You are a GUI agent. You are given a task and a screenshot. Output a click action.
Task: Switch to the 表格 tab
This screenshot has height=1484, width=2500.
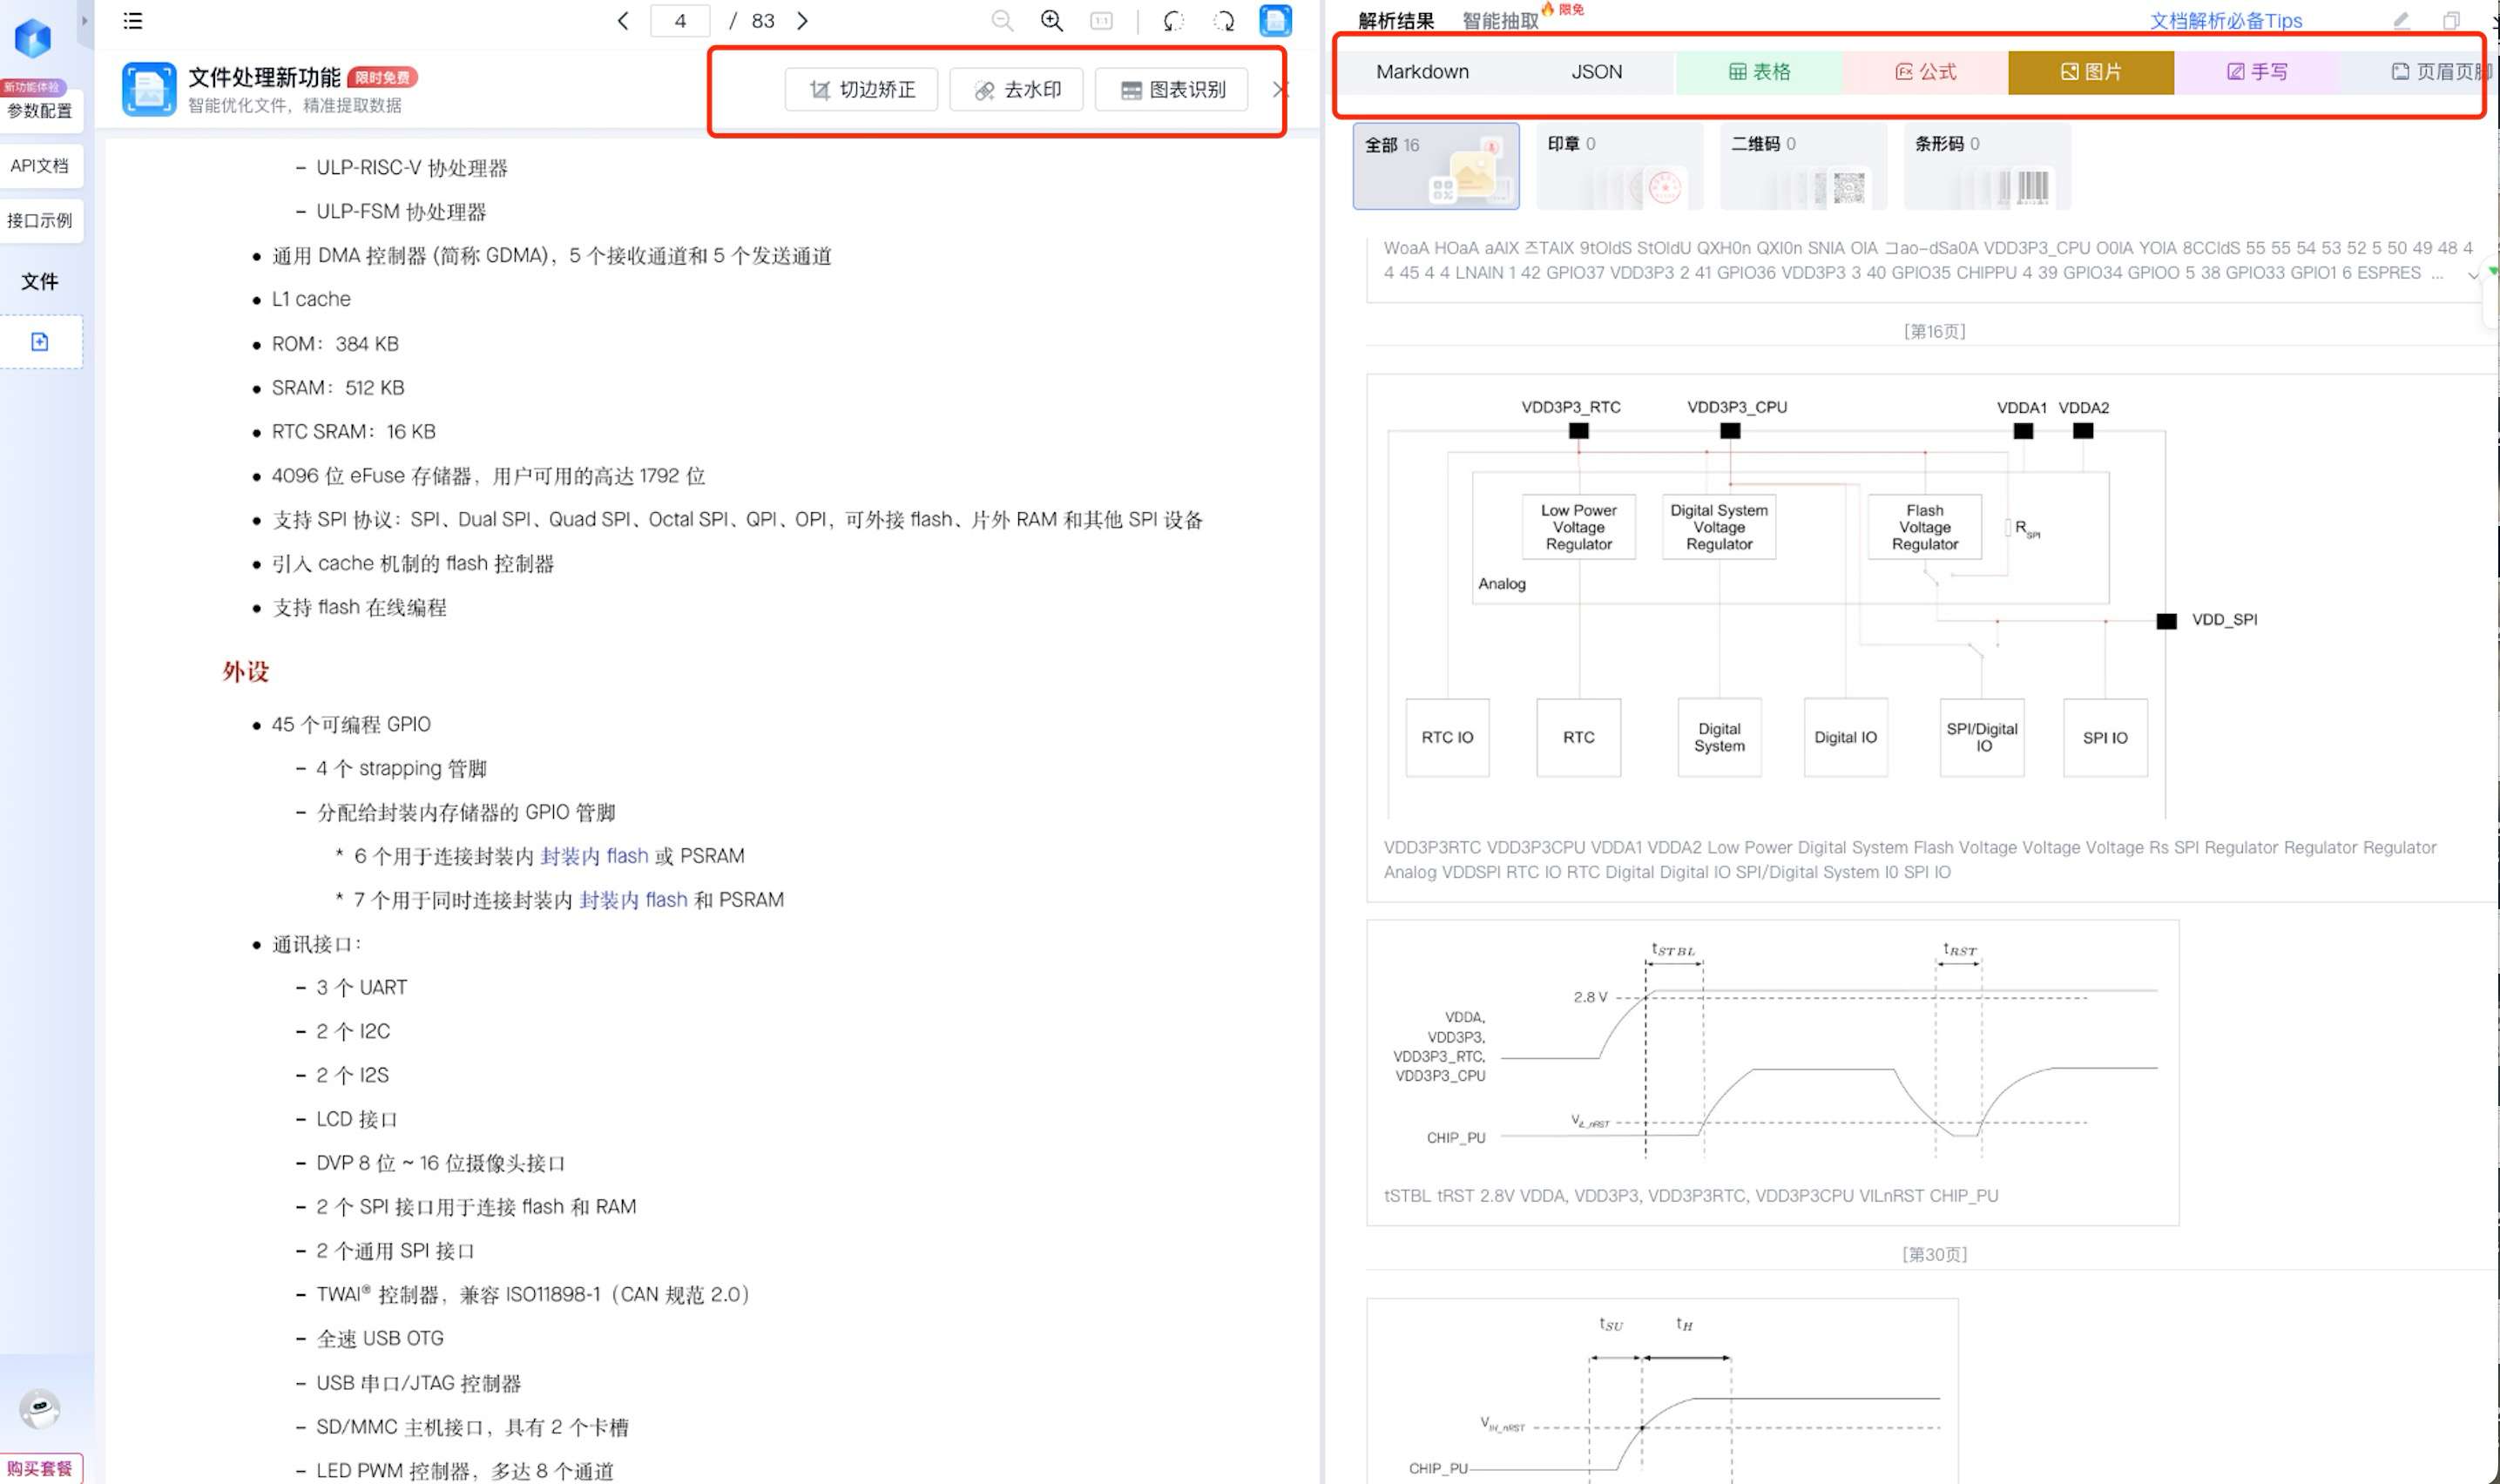point(1759,72)
